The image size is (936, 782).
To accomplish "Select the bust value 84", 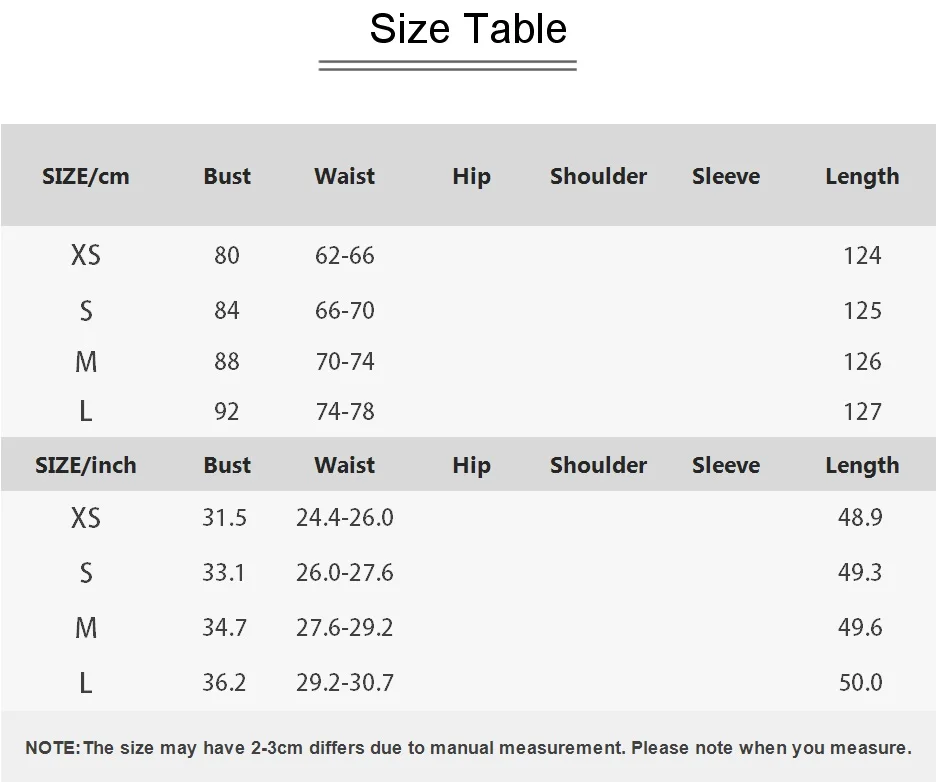I will pyautogui.click(x=227, y=310).
